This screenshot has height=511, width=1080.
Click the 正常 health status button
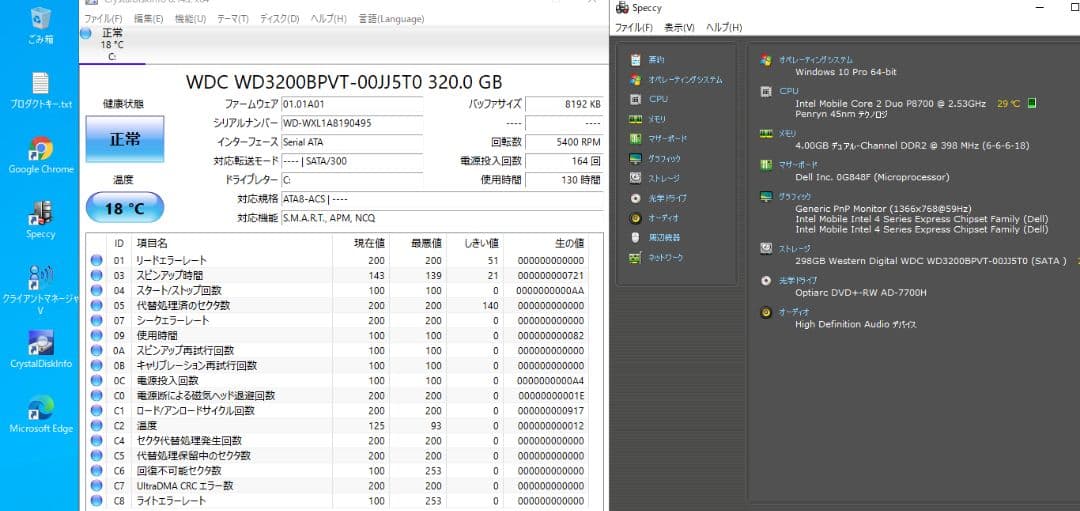point(125,138)
